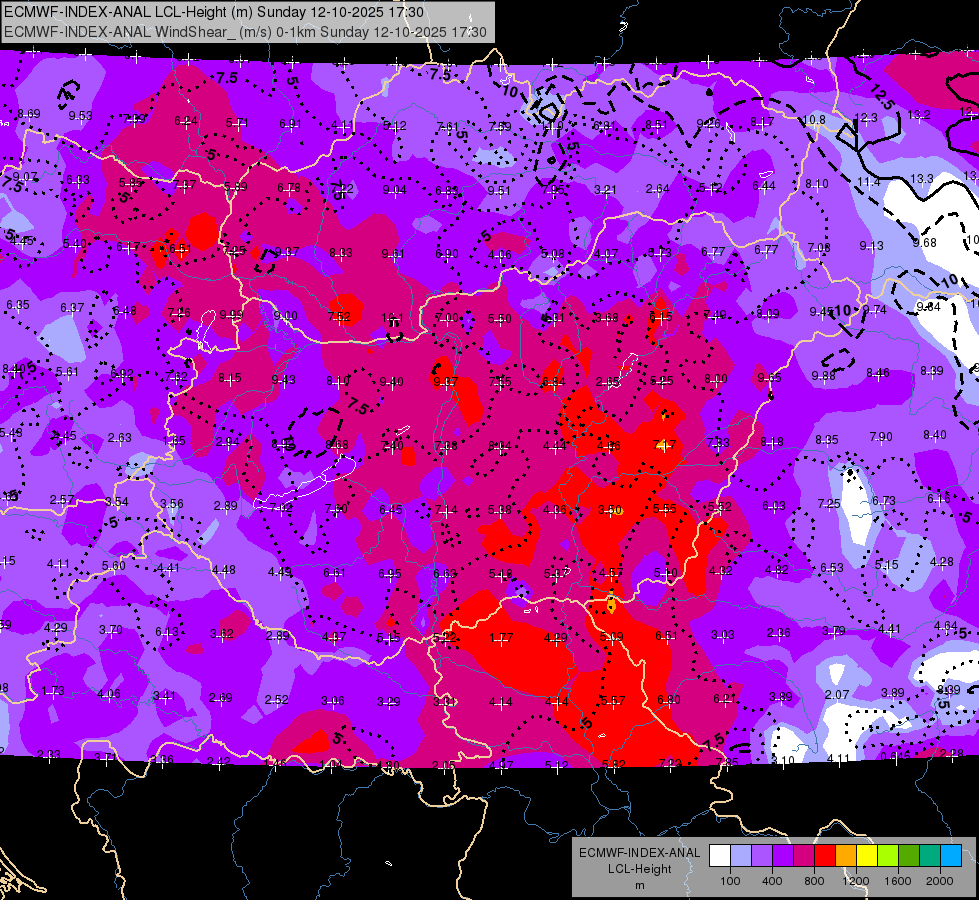Click the legend tick label 800

(814, 881)
